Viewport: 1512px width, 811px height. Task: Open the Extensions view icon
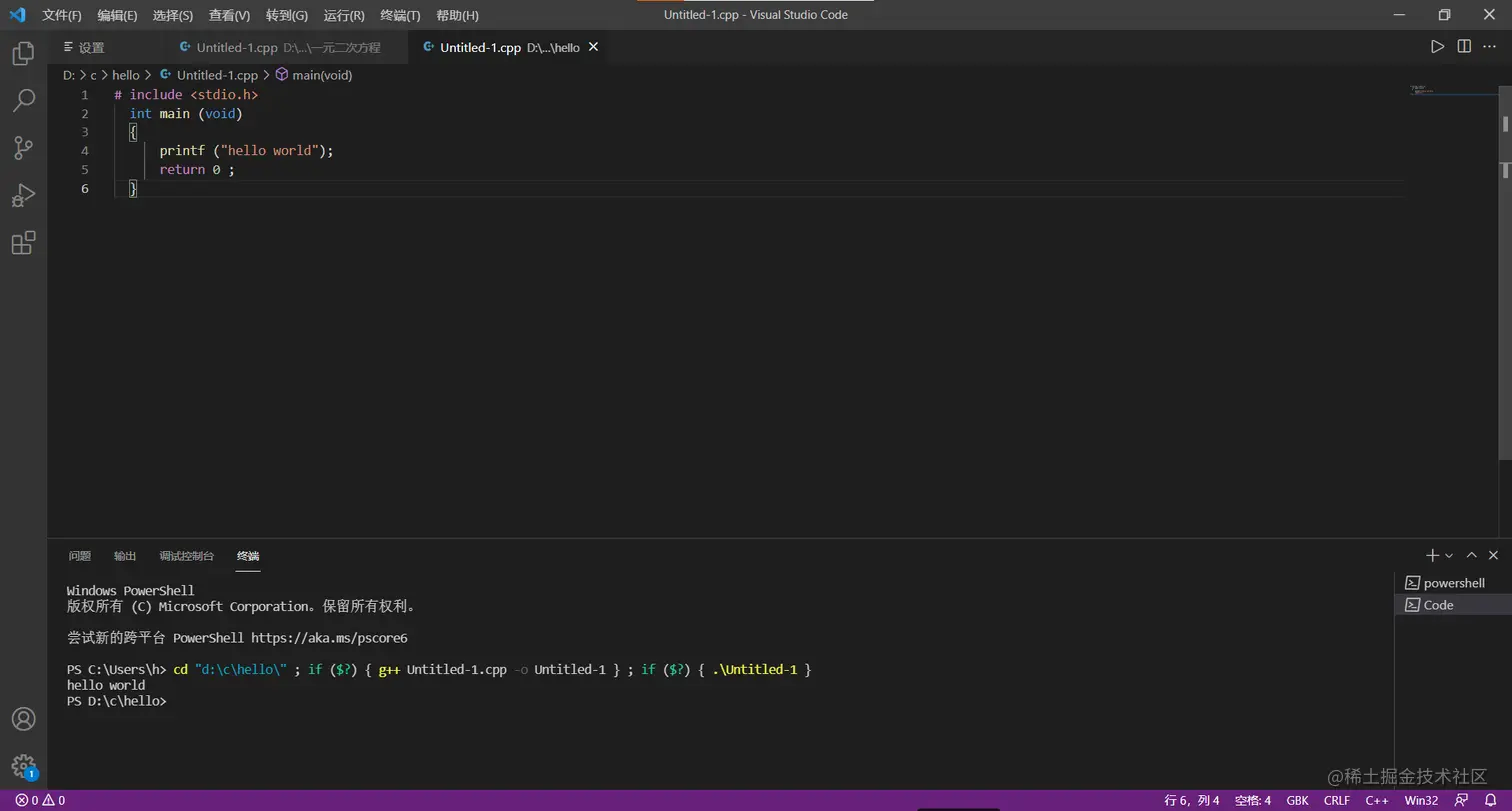[x=23, y=243]
